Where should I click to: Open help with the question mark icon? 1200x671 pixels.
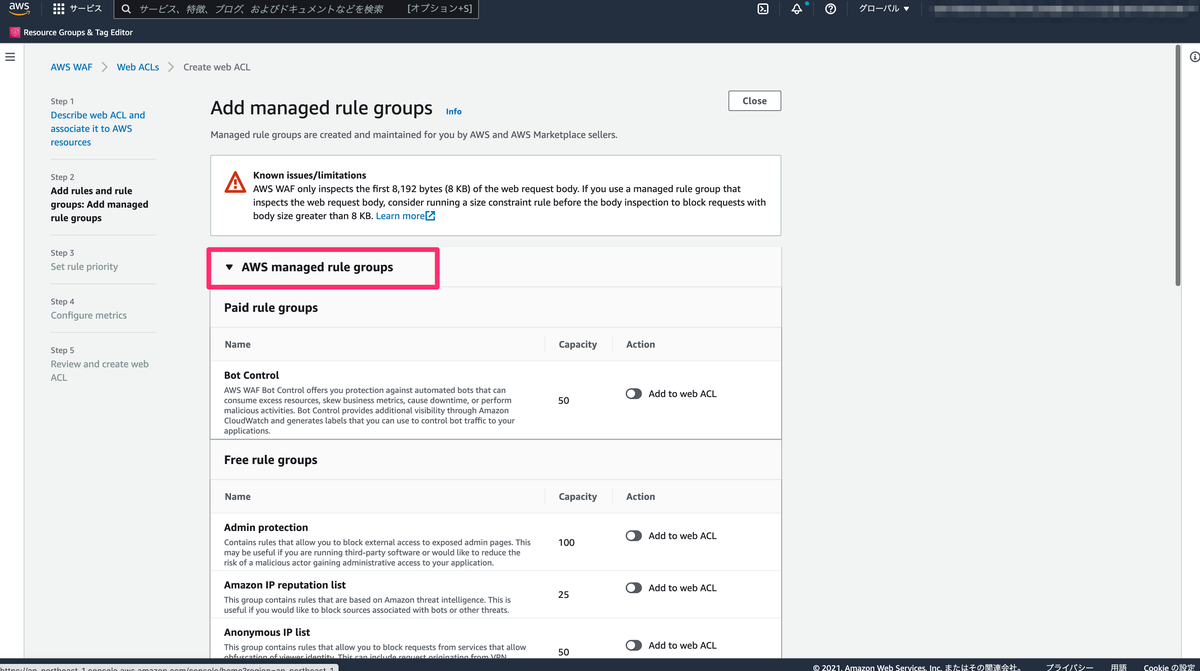coord(830,9)
